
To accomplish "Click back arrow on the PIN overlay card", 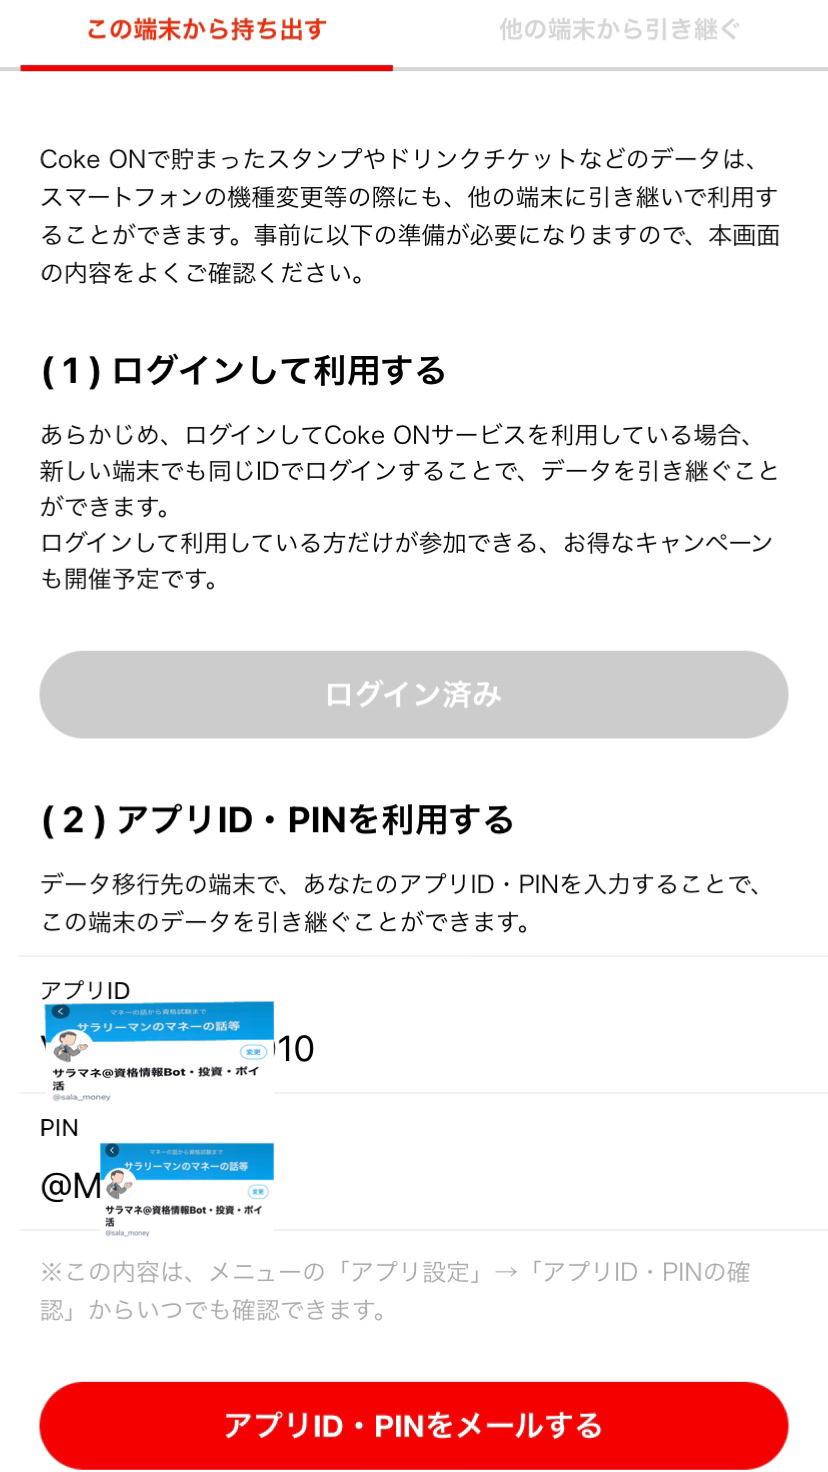I will (x=112, y=1151).
